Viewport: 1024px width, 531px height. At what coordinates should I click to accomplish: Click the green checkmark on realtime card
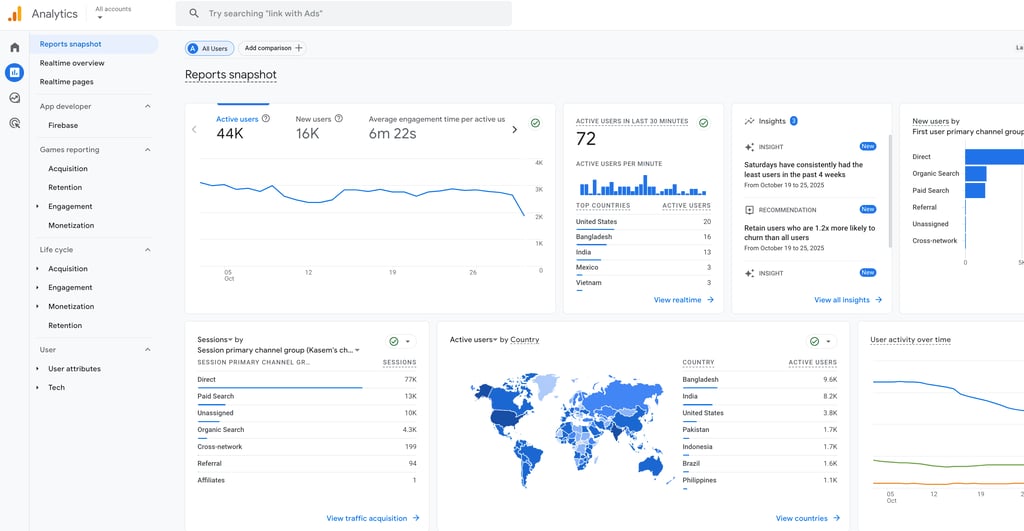pyautogui.click(x=703, y=123)
